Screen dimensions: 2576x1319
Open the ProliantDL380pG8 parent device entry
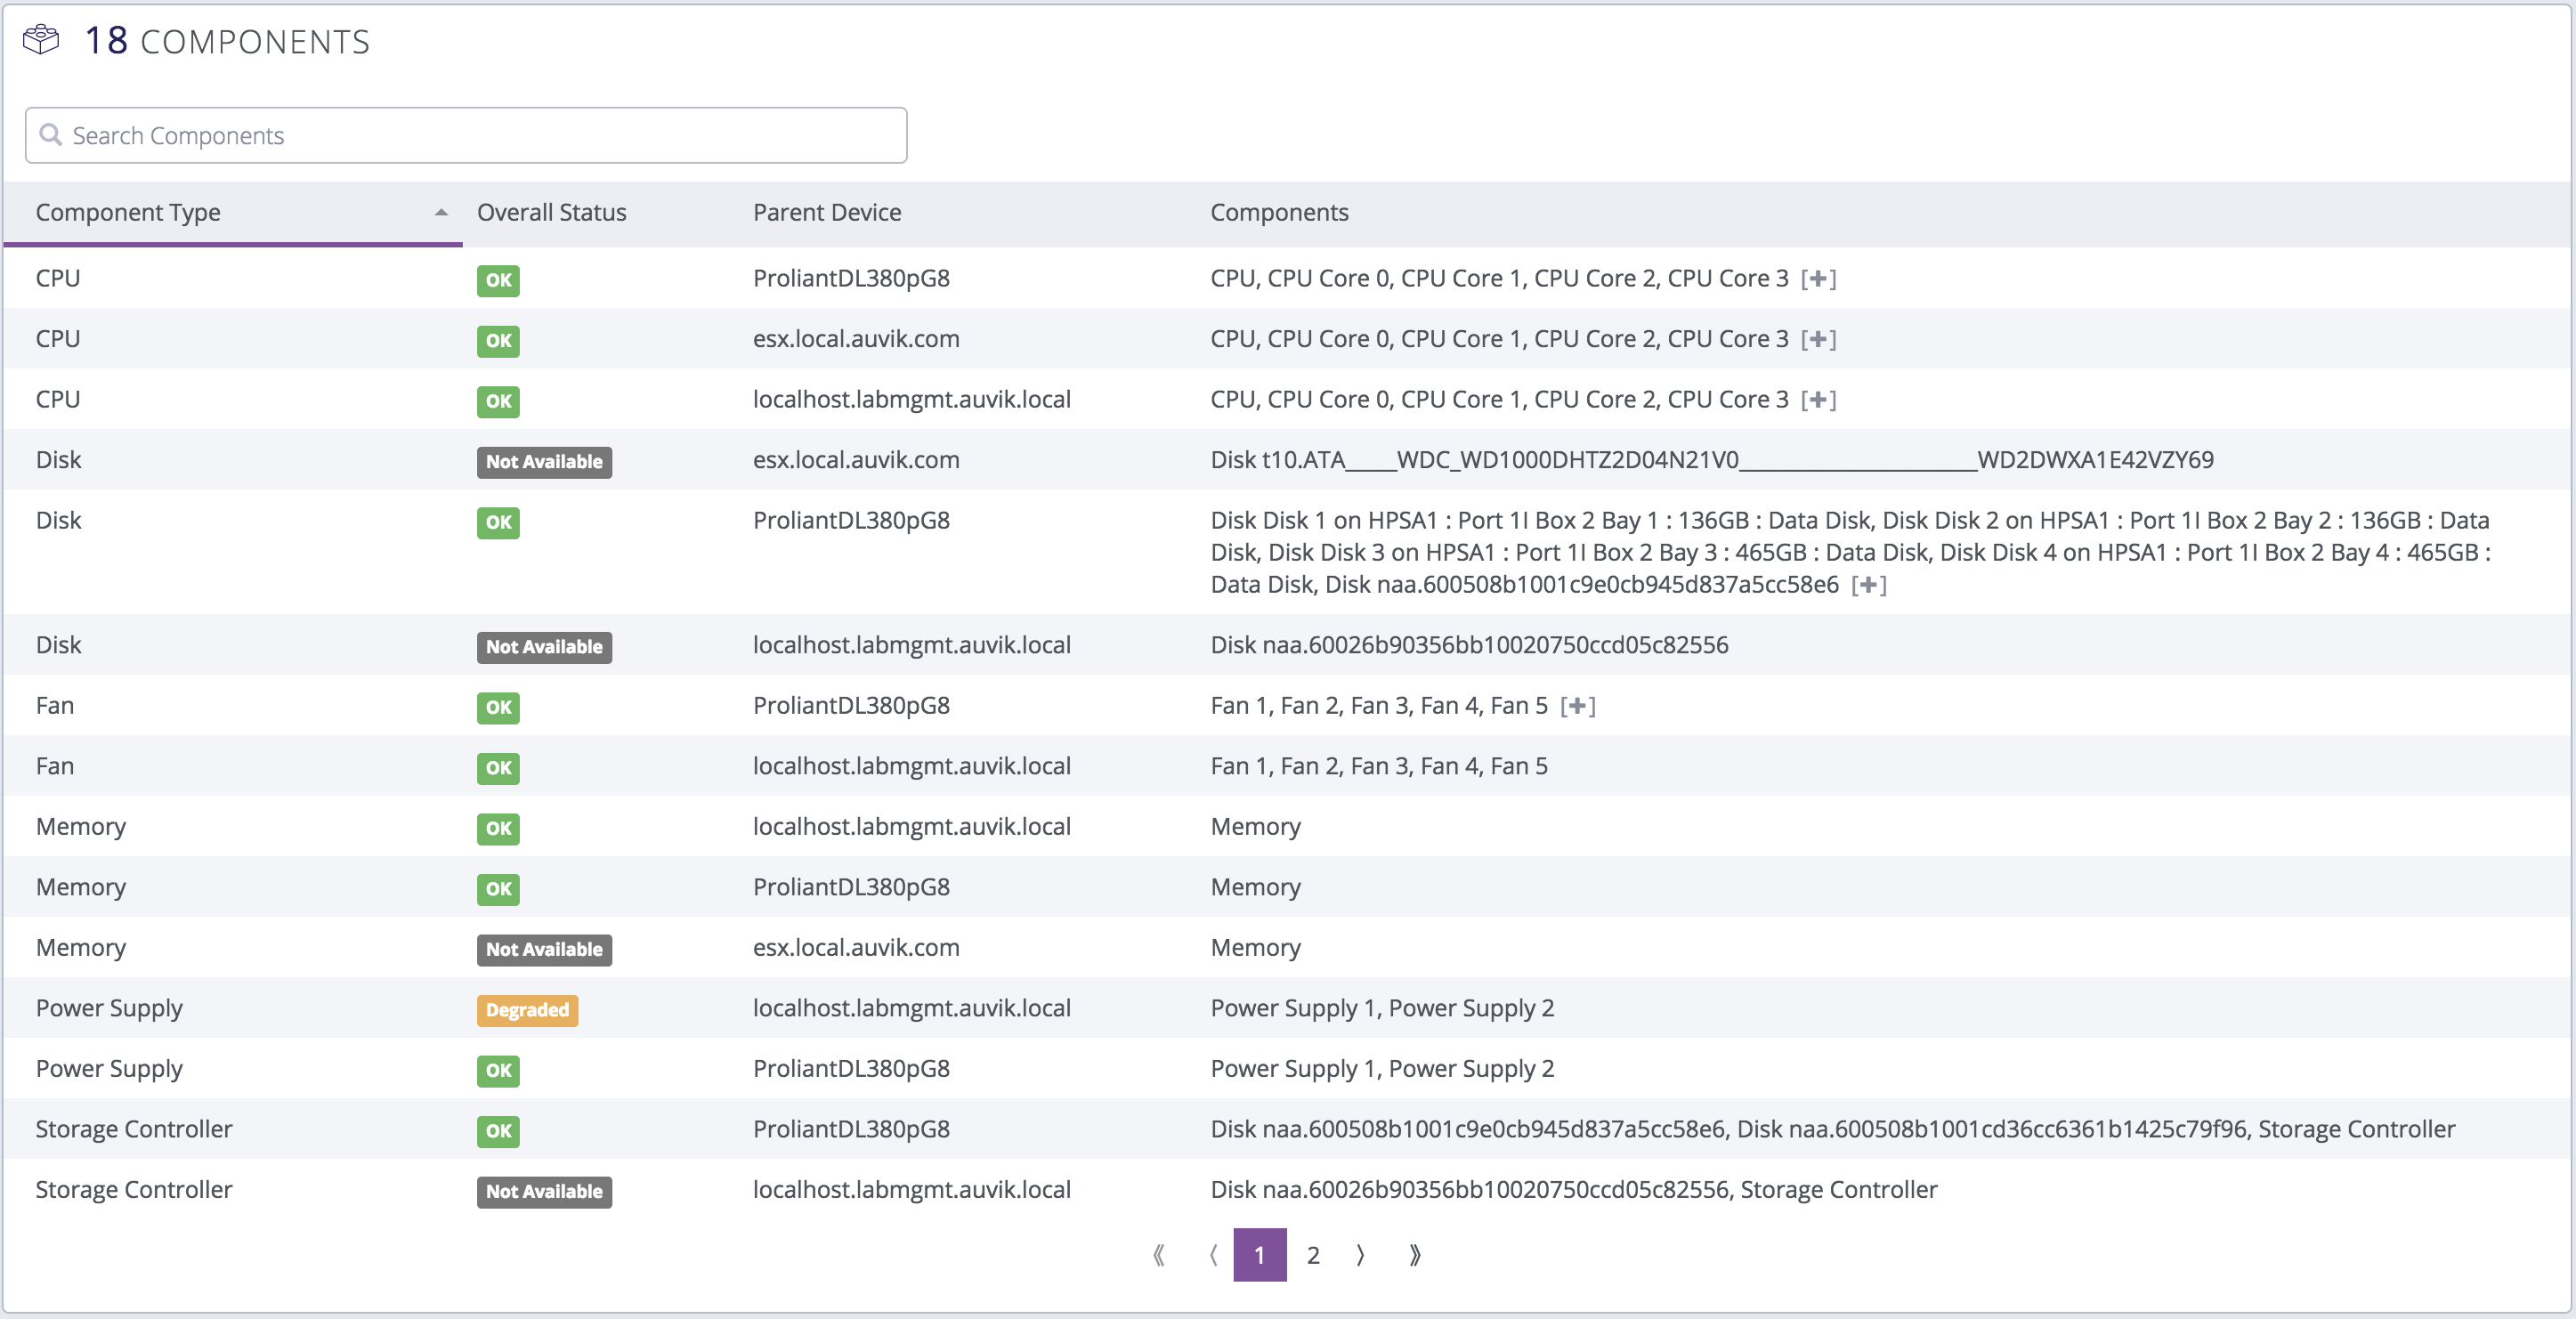click(851, 278)
